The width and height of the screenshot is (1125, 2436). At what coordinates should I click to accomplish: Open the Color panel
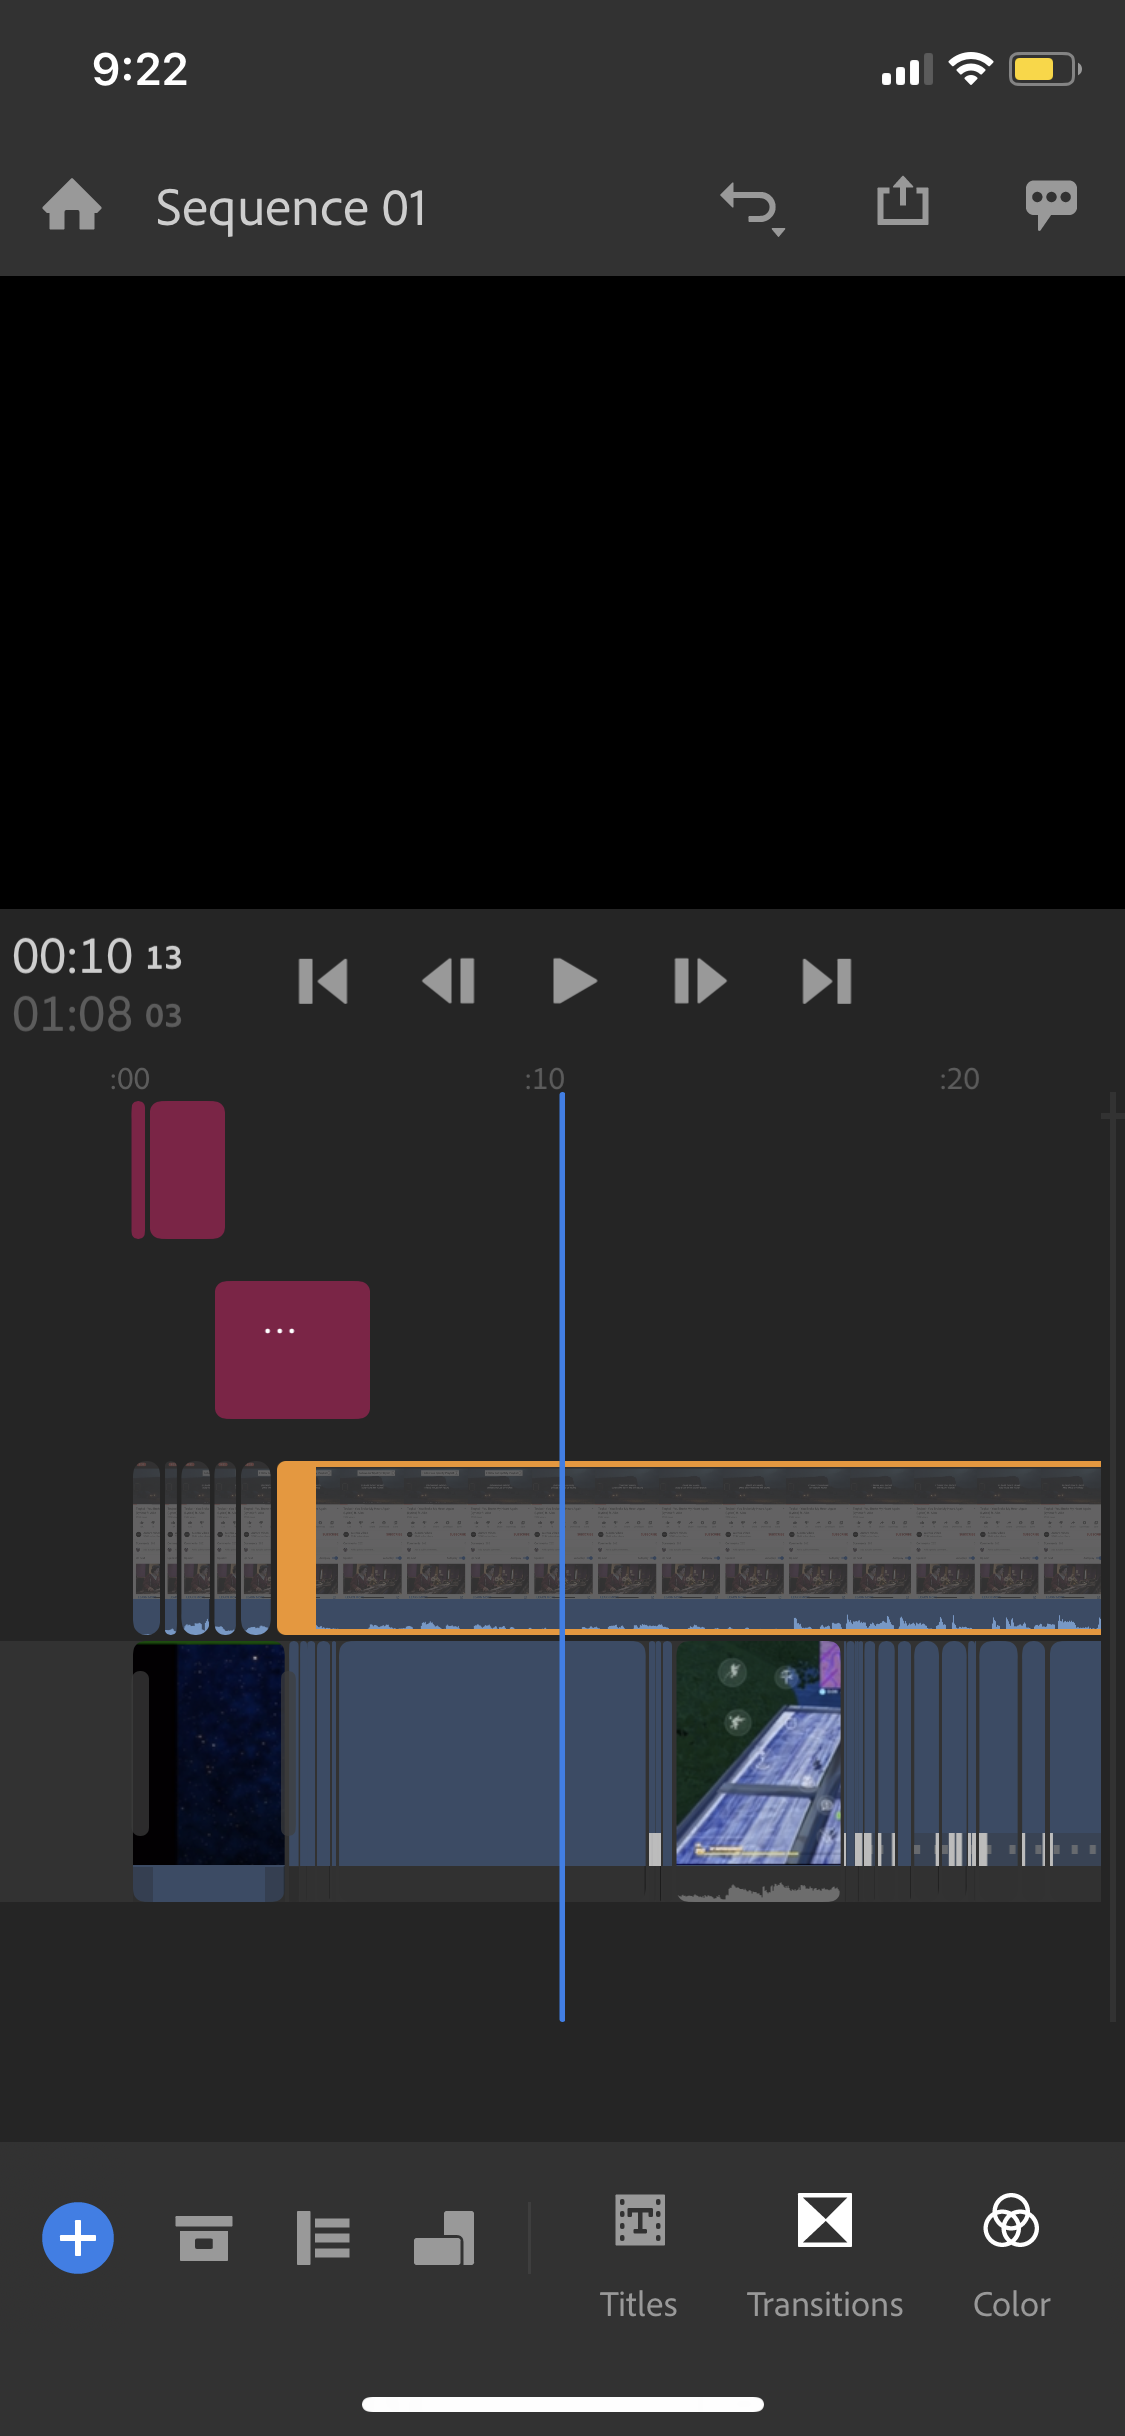[x=1012, y=2257]
